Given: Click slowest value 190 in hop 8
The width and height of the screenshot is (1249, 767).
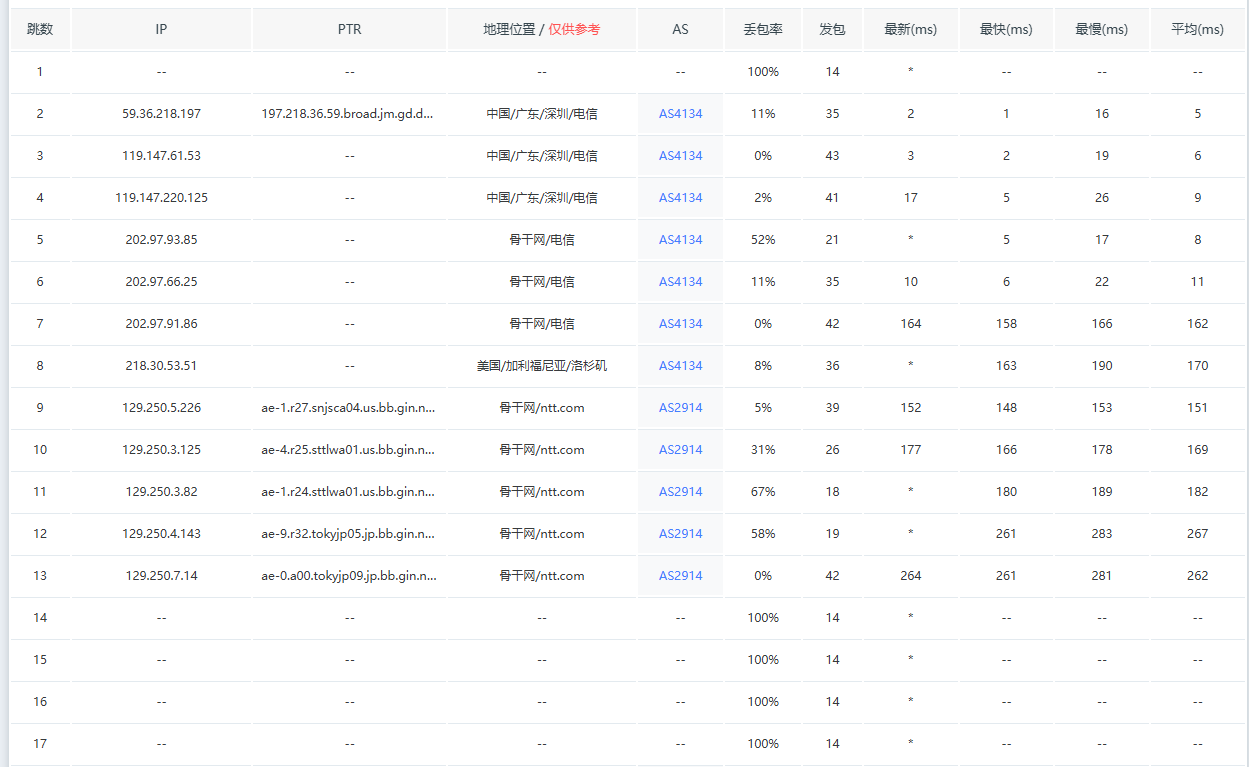Looking at the screenshot, I should [1101, 366].
